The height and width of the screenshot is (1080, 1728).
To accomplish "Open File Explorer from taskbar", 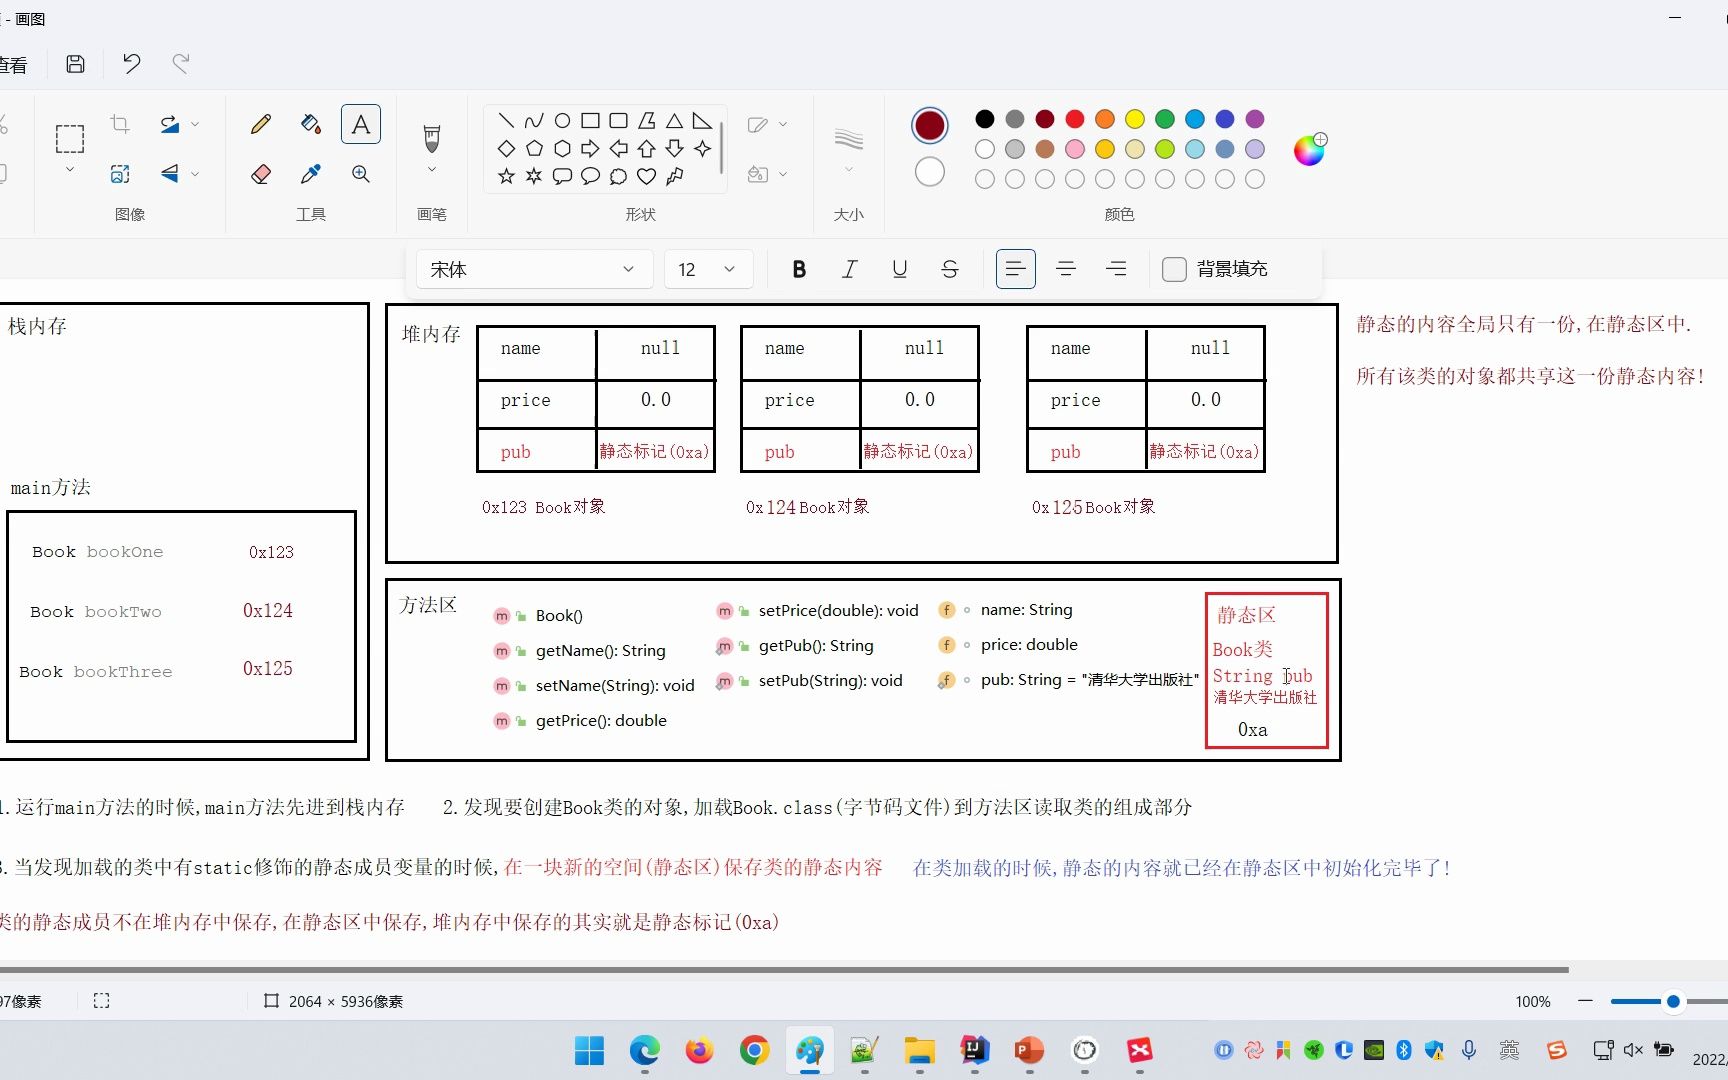I will (920, 1050).
